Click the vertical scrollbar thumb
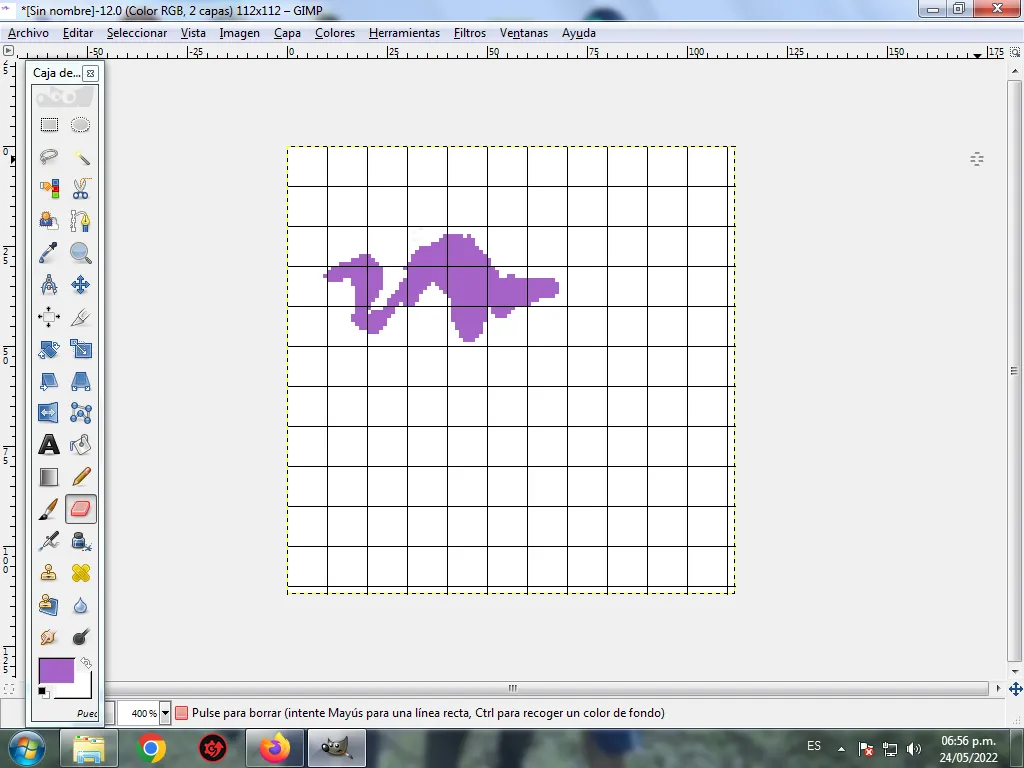This screenshot has height=768, width=1024. pos(1014,370)
